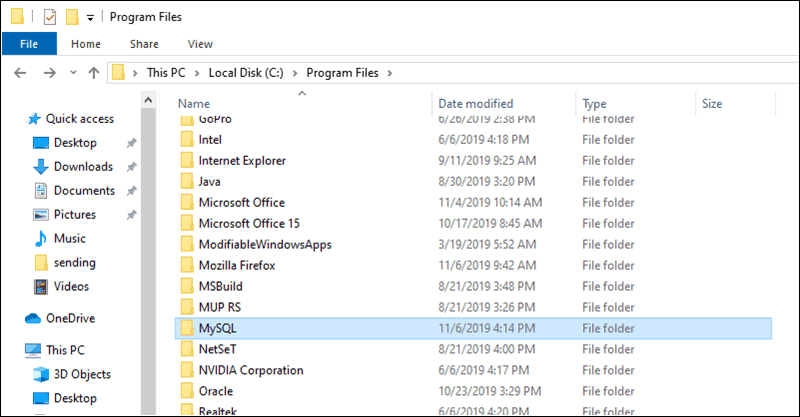The height and width of the screenshot is (417, 800).
Task: Go up one level with Up arrow
Action: tap(93, 73)
